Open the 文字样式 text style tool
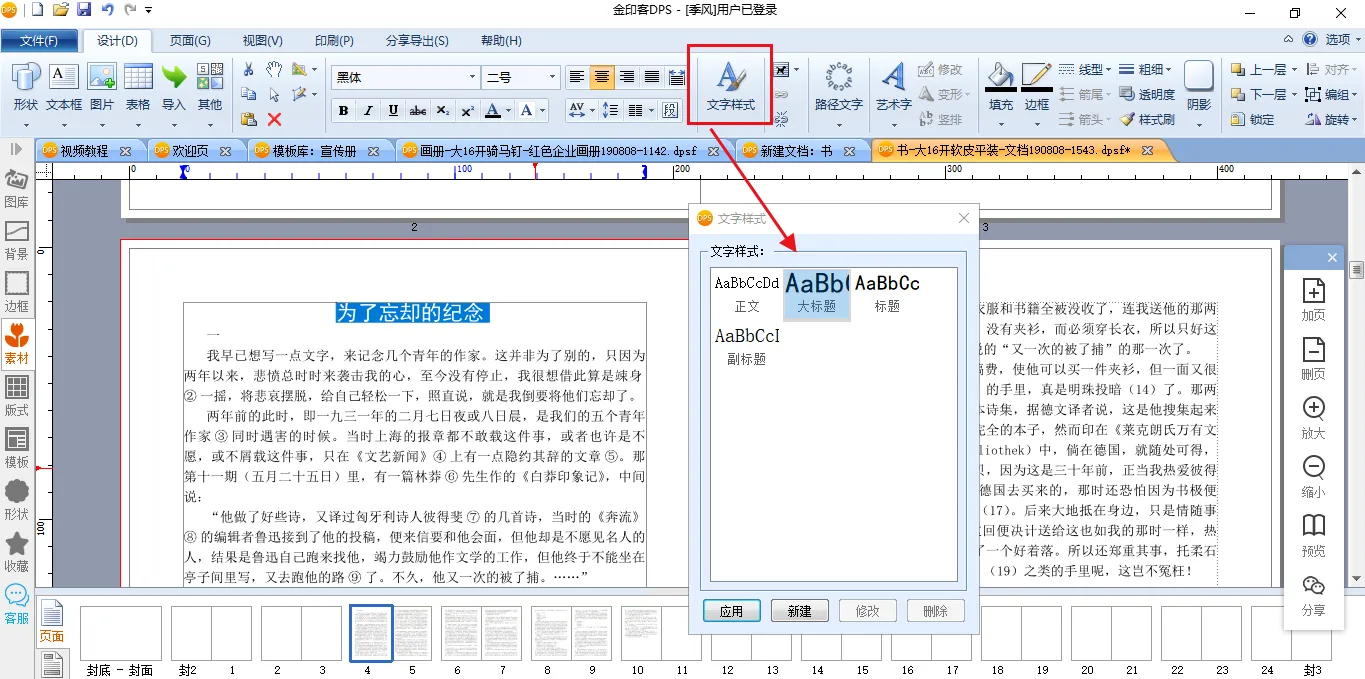 click(x=730, y=85)
